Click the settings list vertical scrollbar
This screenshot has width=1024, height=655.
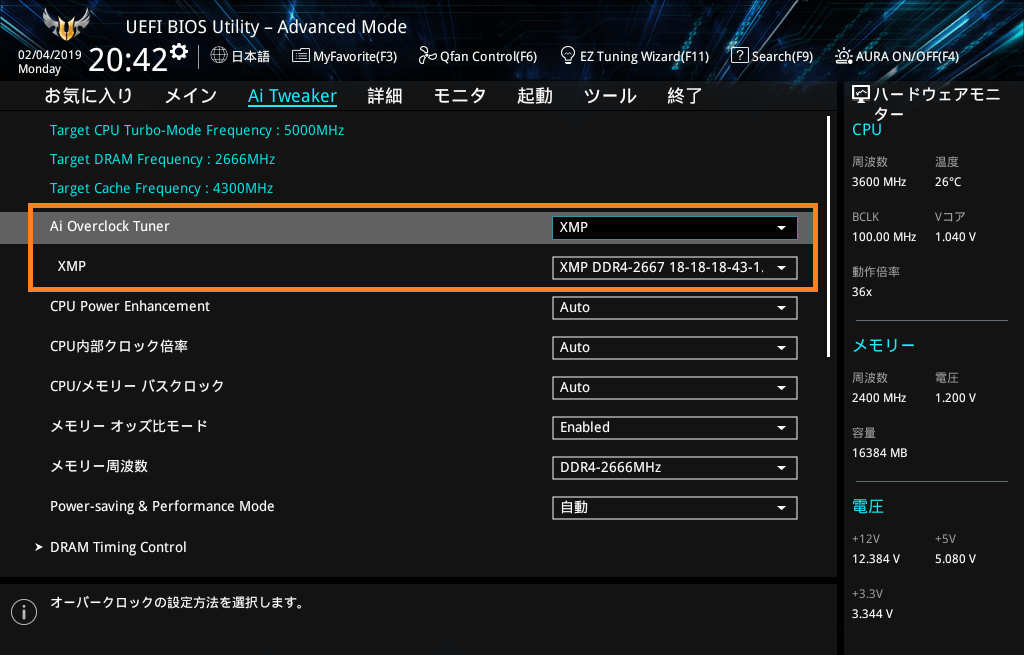coord(829,236)
